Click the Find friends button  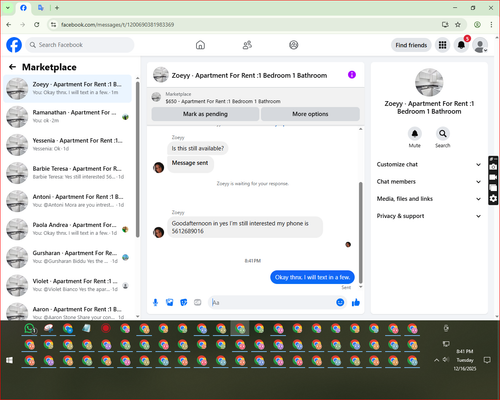tap(411, 45)
